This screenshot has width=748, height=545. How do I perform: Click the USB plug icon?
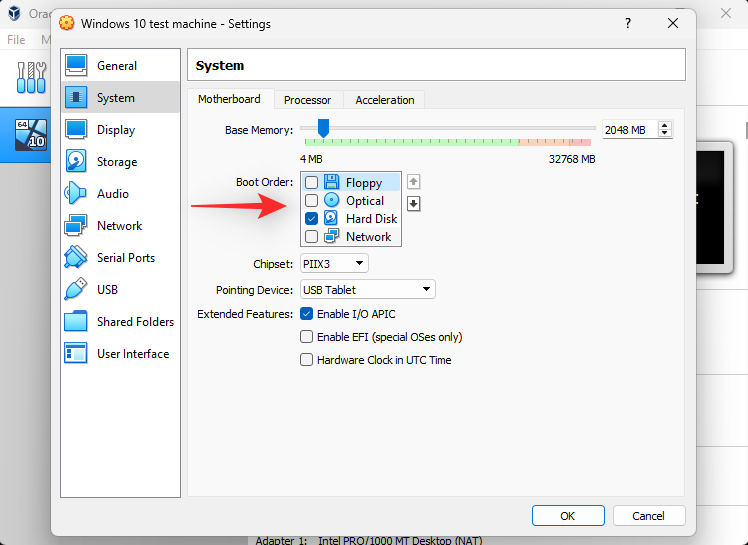(76, 289)
